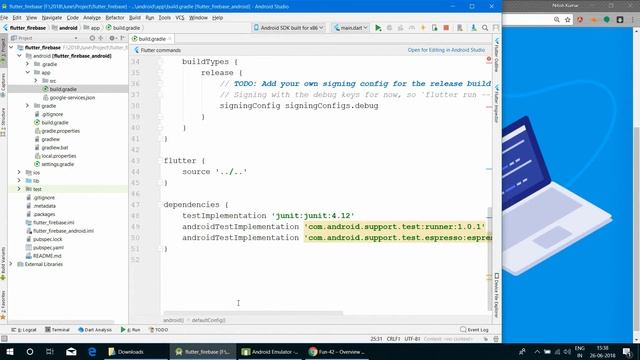This screenshot has height=360, width=640.
Task: Open the VCS menu
Action: point(180,18)
